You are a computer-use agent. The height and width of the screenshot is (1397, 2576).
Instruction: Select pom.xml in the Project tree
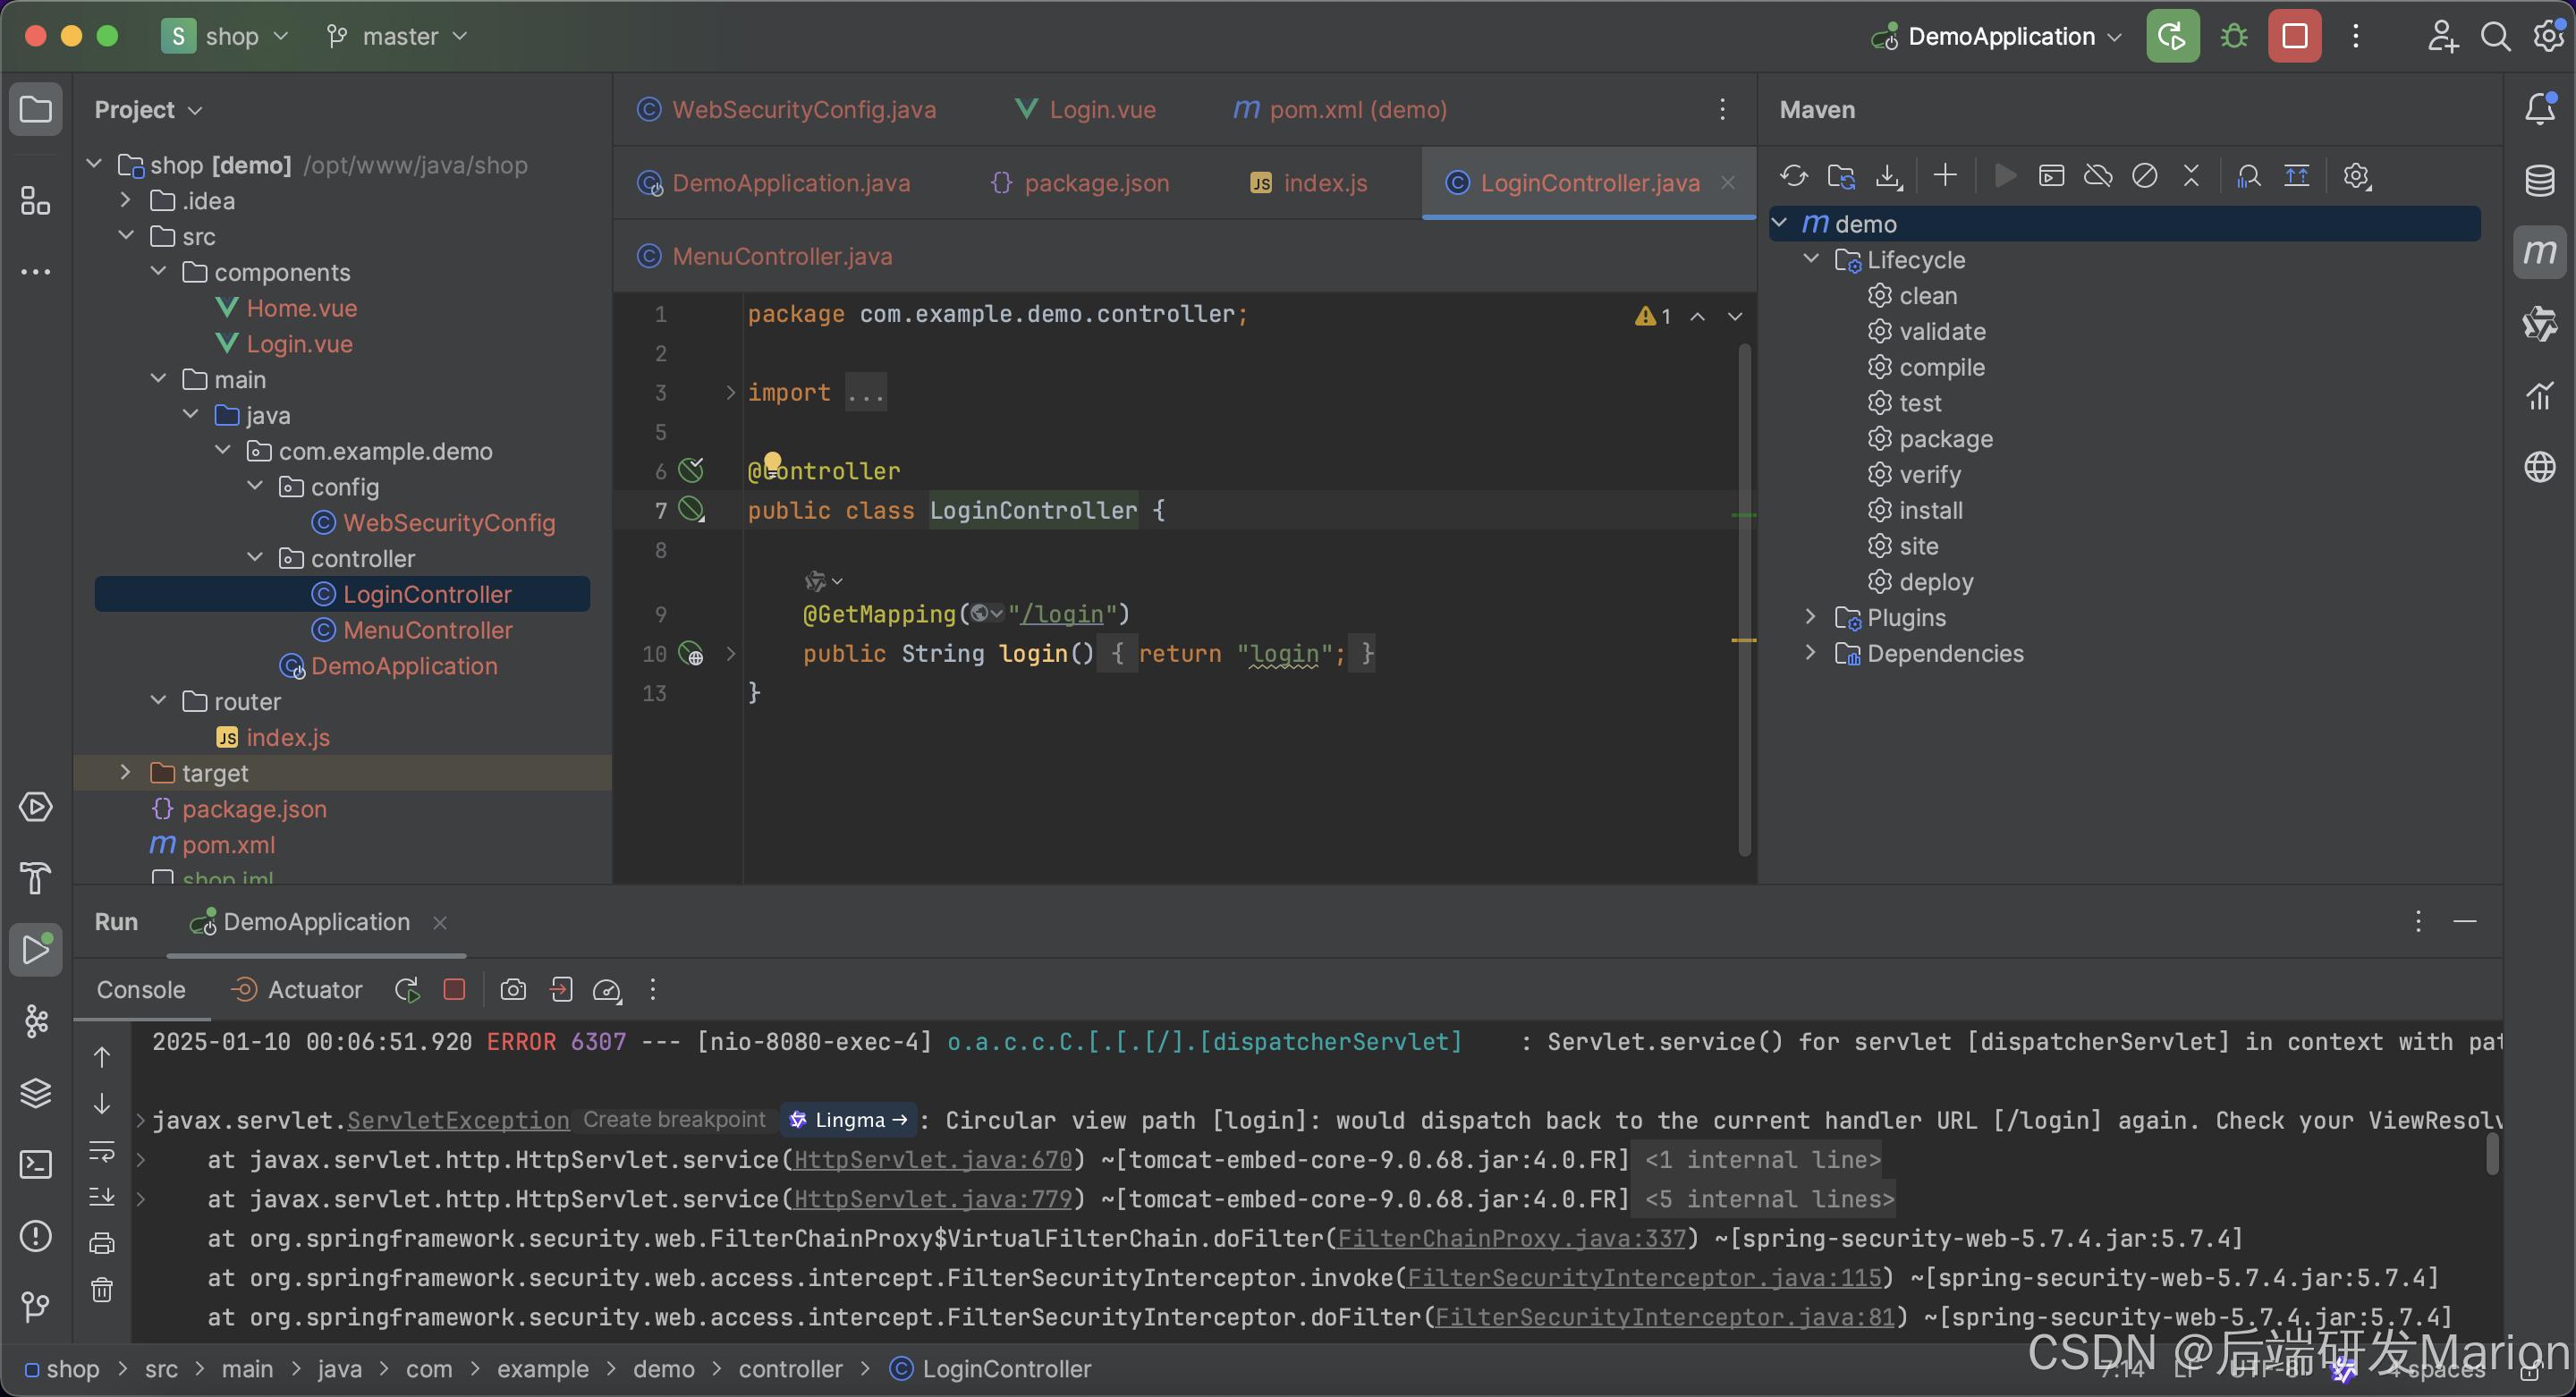228,845
